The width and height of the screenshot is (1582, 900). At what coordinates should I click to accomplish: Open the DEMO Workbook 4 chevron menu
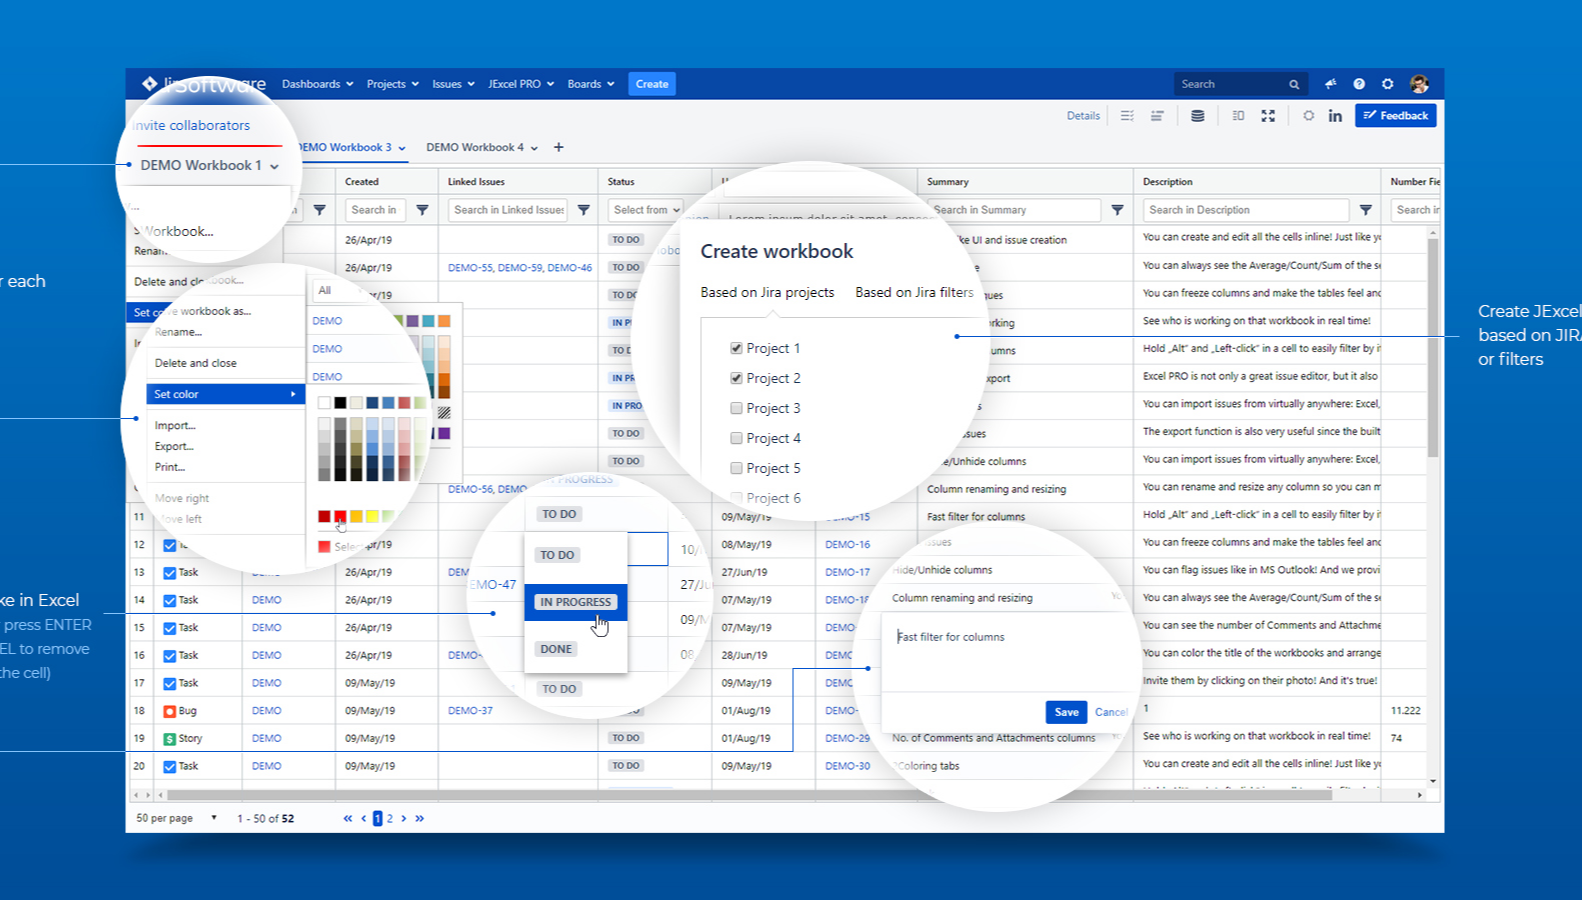pos(534,148)
